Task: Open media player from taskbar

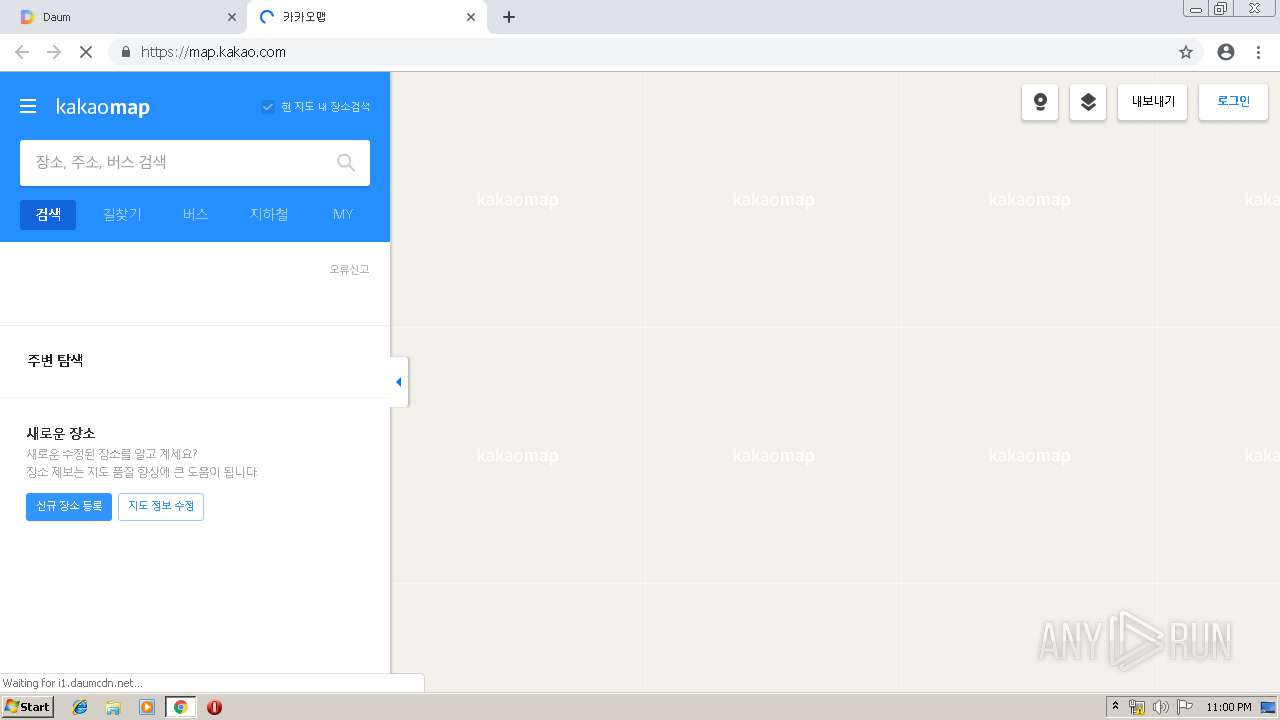Action: (147, 707)
